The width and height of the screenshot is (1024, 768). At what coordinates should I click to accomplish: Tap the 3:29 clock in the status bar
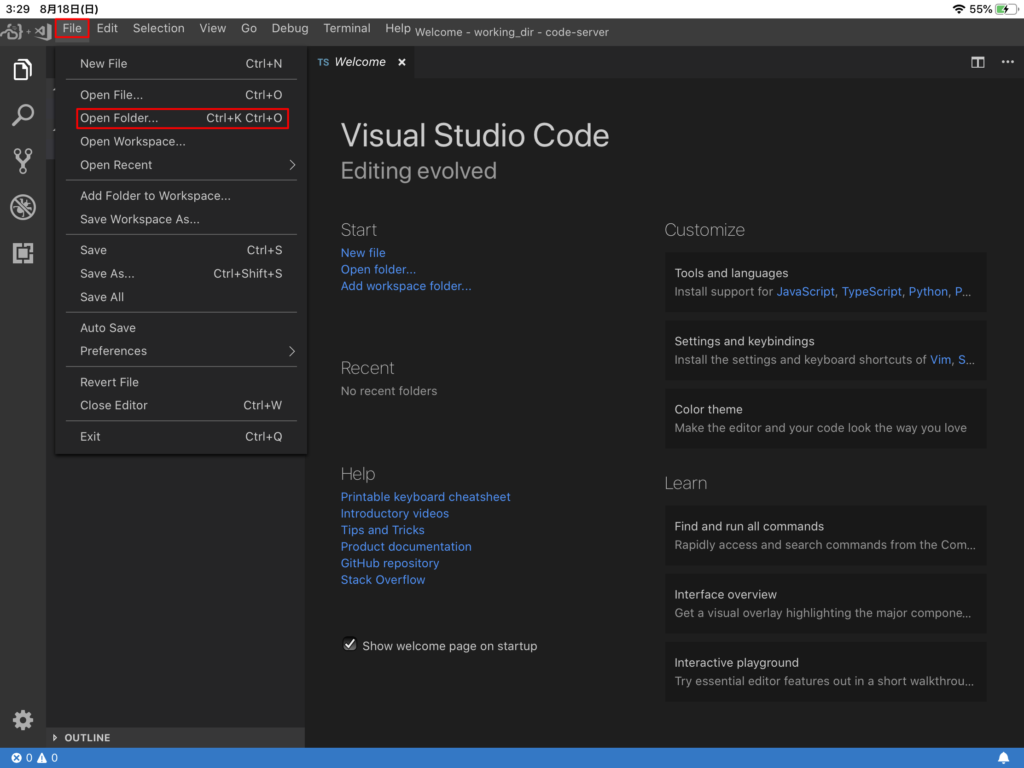[x=18, y=9]
